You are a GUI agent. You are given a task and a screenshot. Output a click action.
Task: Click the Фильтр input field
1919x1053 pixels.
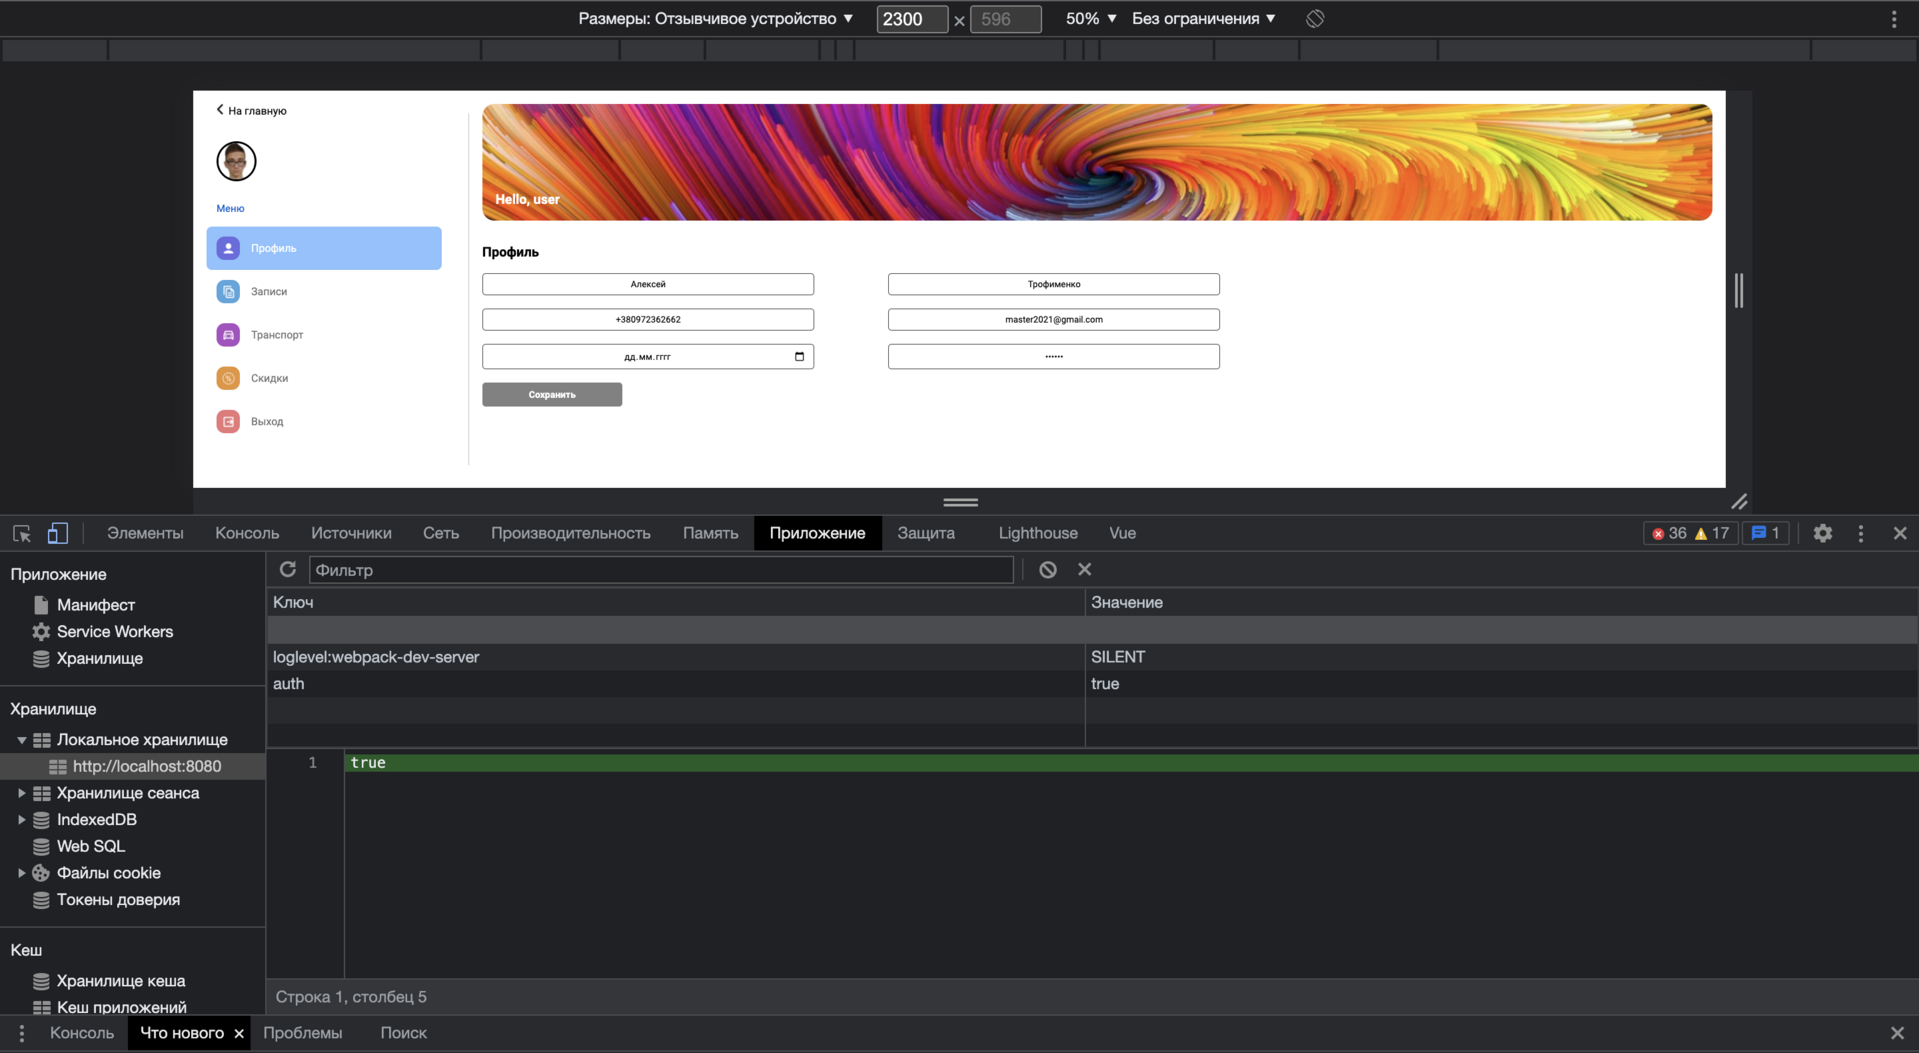pyautogui.click(x=661, y=570)
